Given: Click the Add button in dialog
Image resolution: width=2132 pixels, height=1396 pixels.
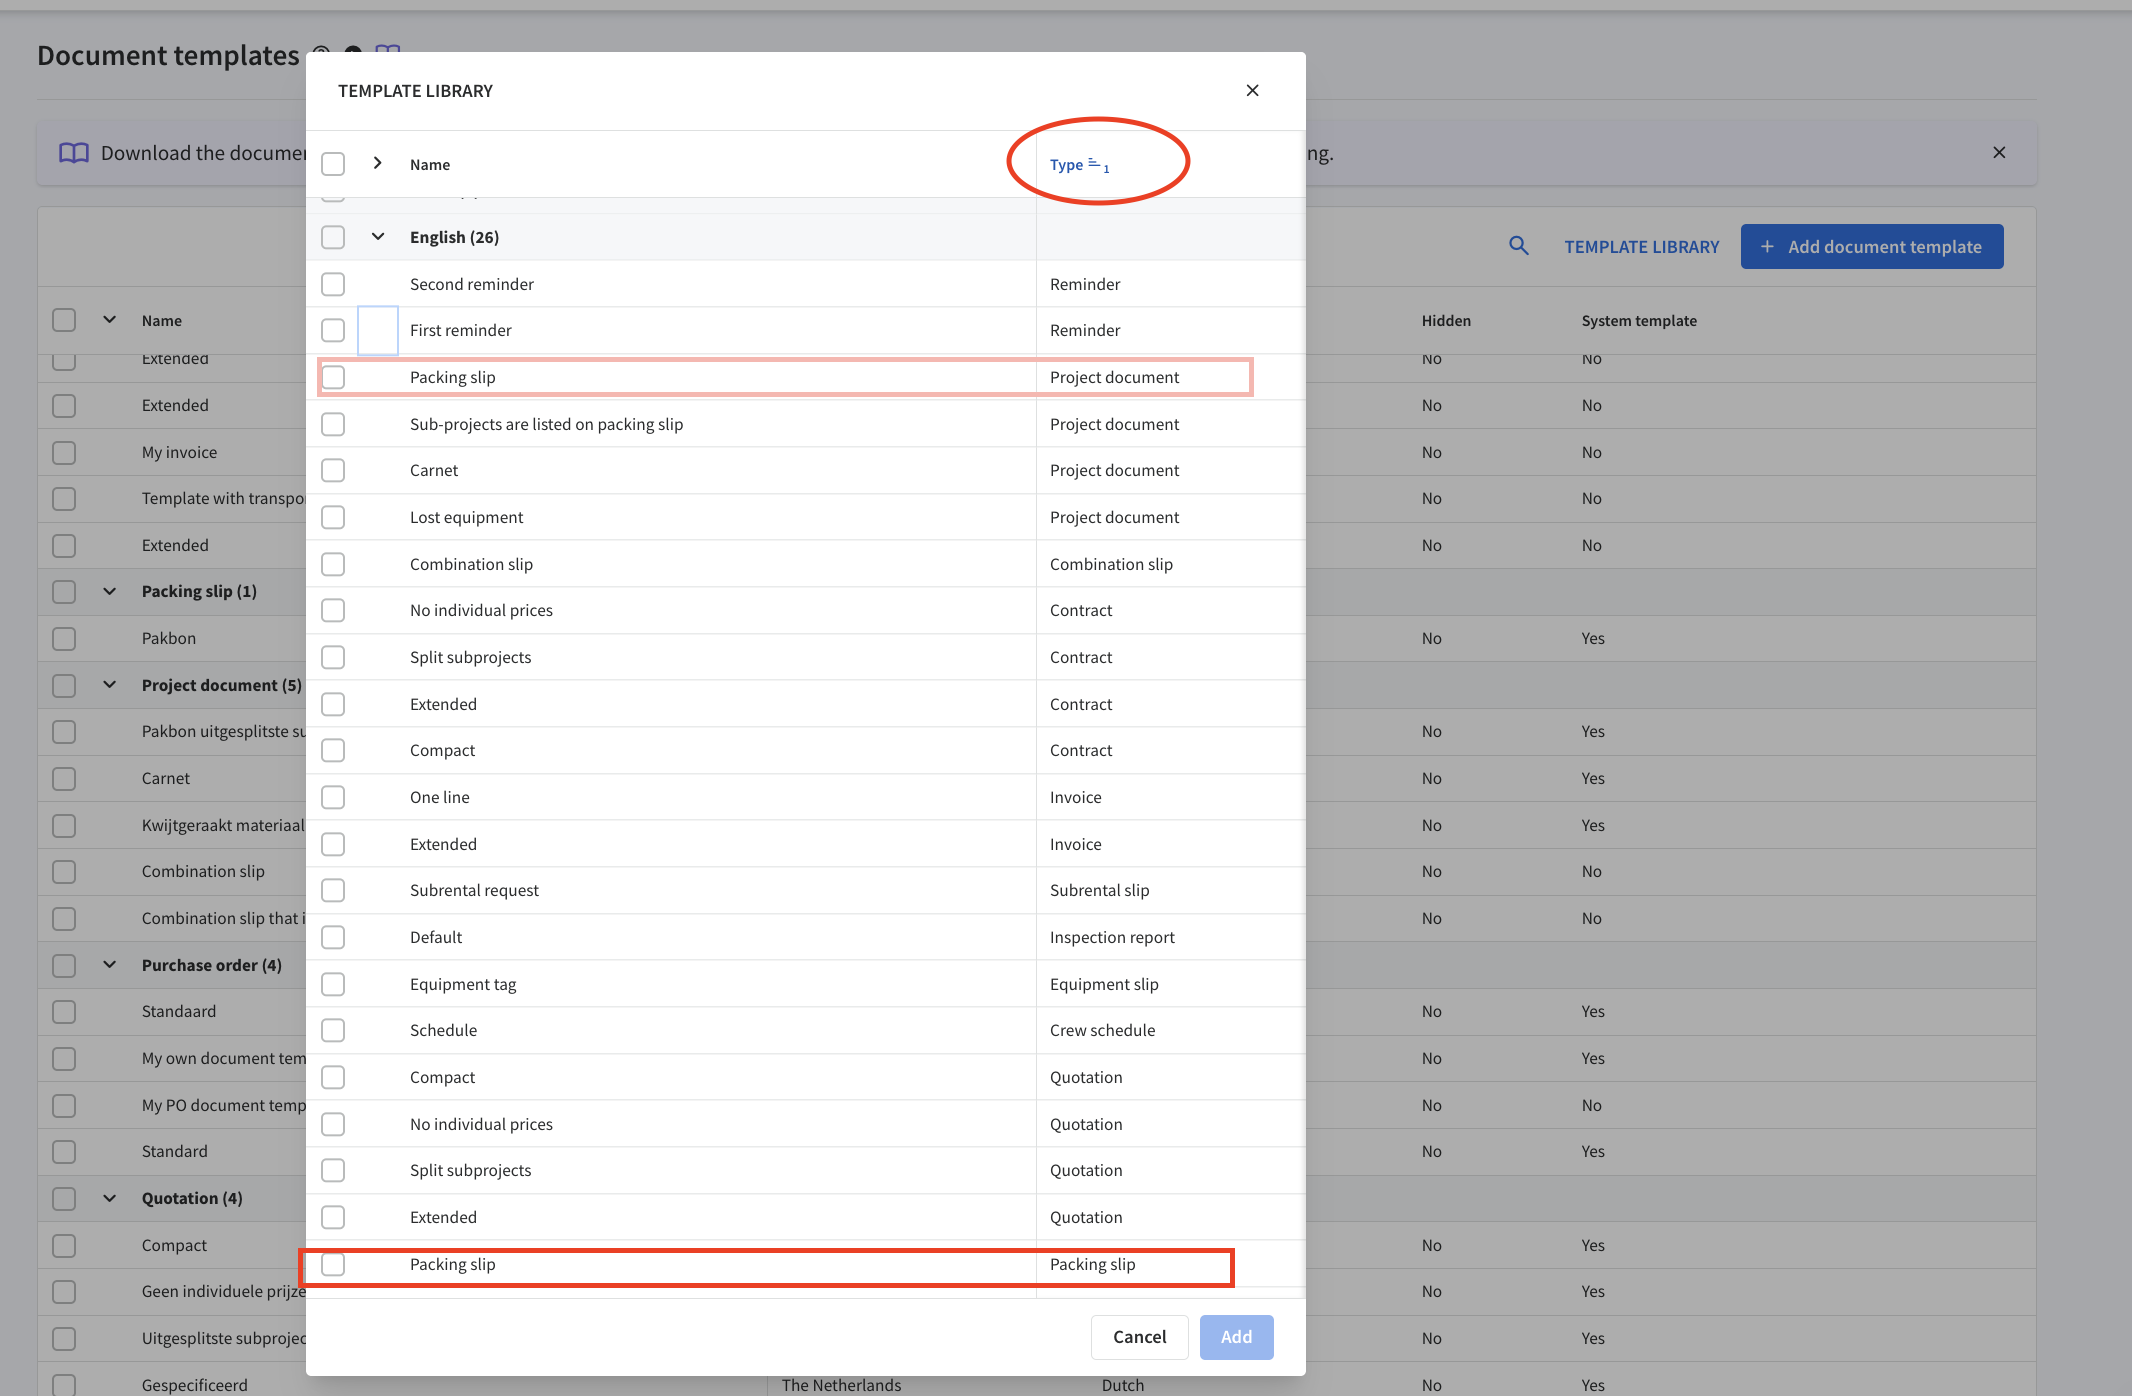Looking at the screenshot, I should tap(1236, 1337).
